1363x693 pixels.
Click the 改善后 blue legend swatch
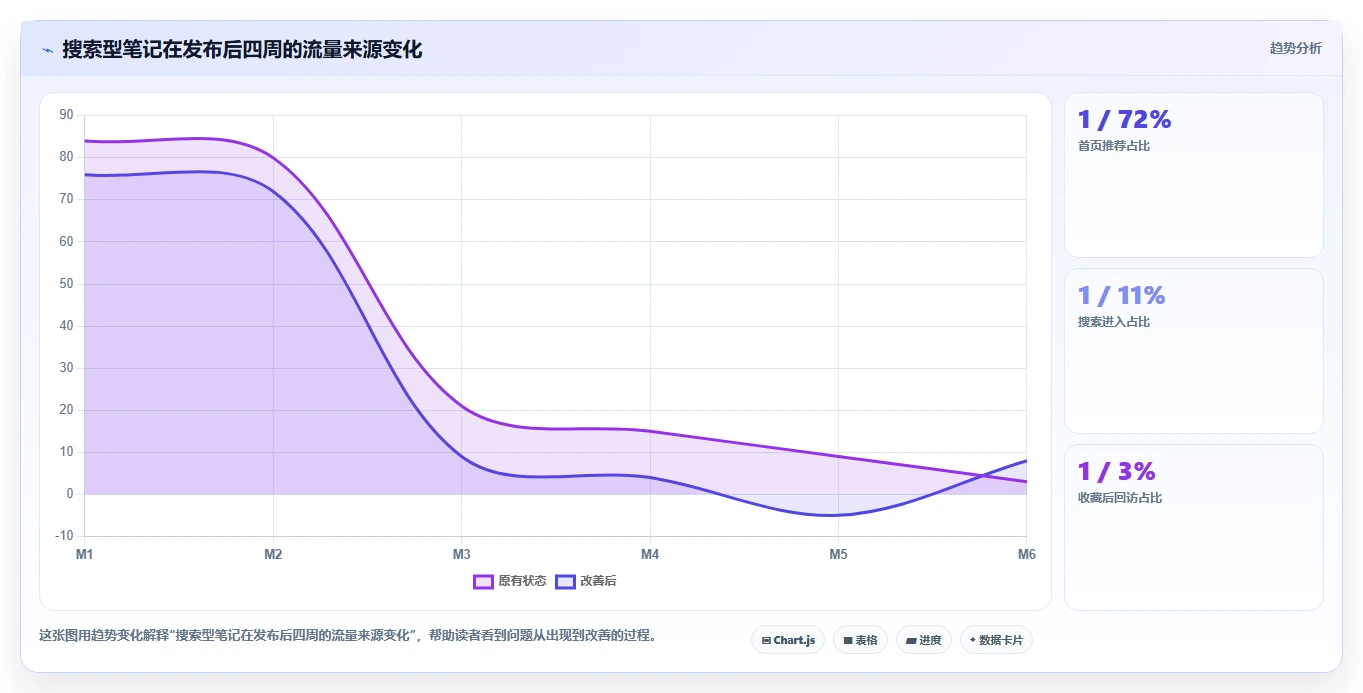pyautogui.click(x=566, y=581)
